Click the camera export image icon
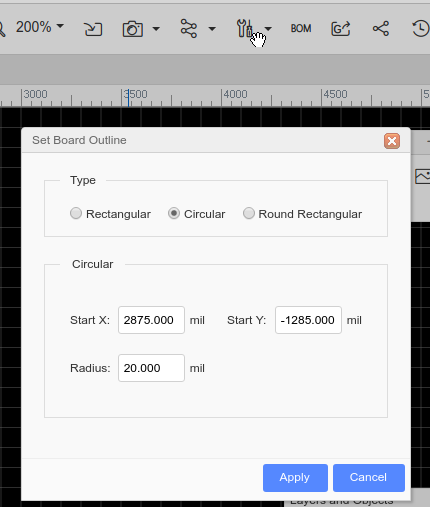The width and height of the screenshot is (430, 507). coord(133,29)
